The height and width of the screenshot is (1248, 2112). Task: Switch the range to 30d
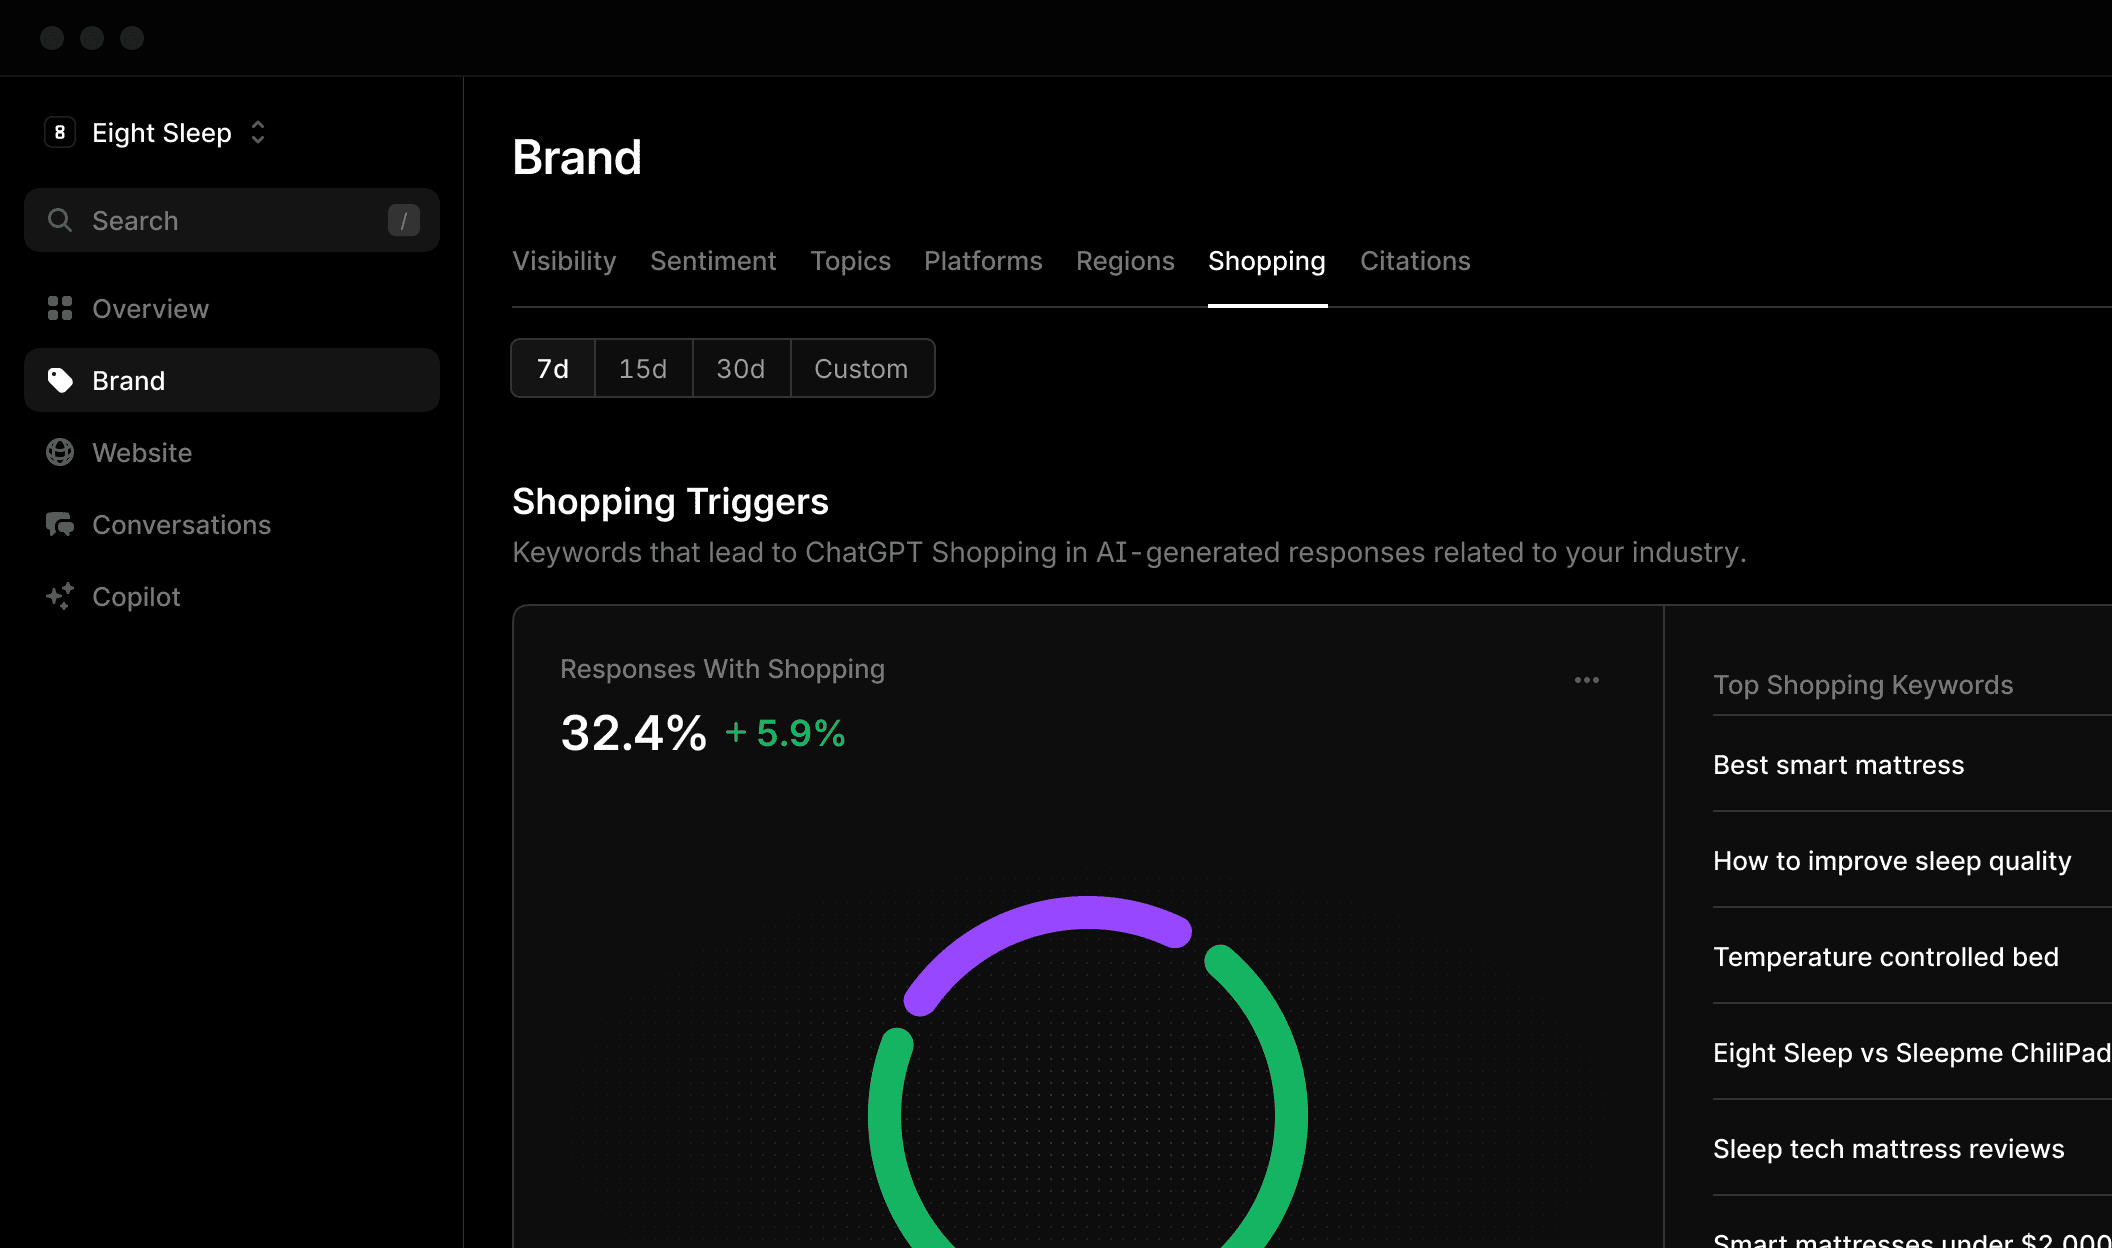tap(740, 368)
